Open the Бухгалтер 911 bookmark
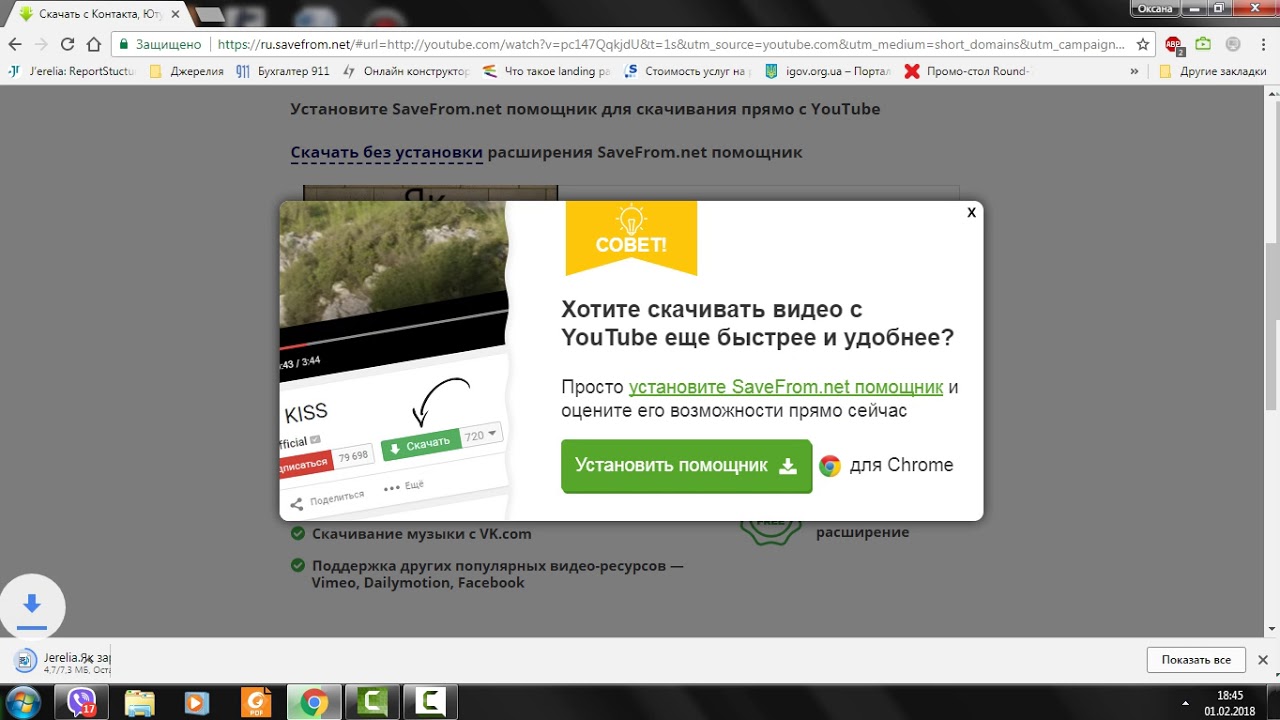1280x720 pixels. coord(283,71)
